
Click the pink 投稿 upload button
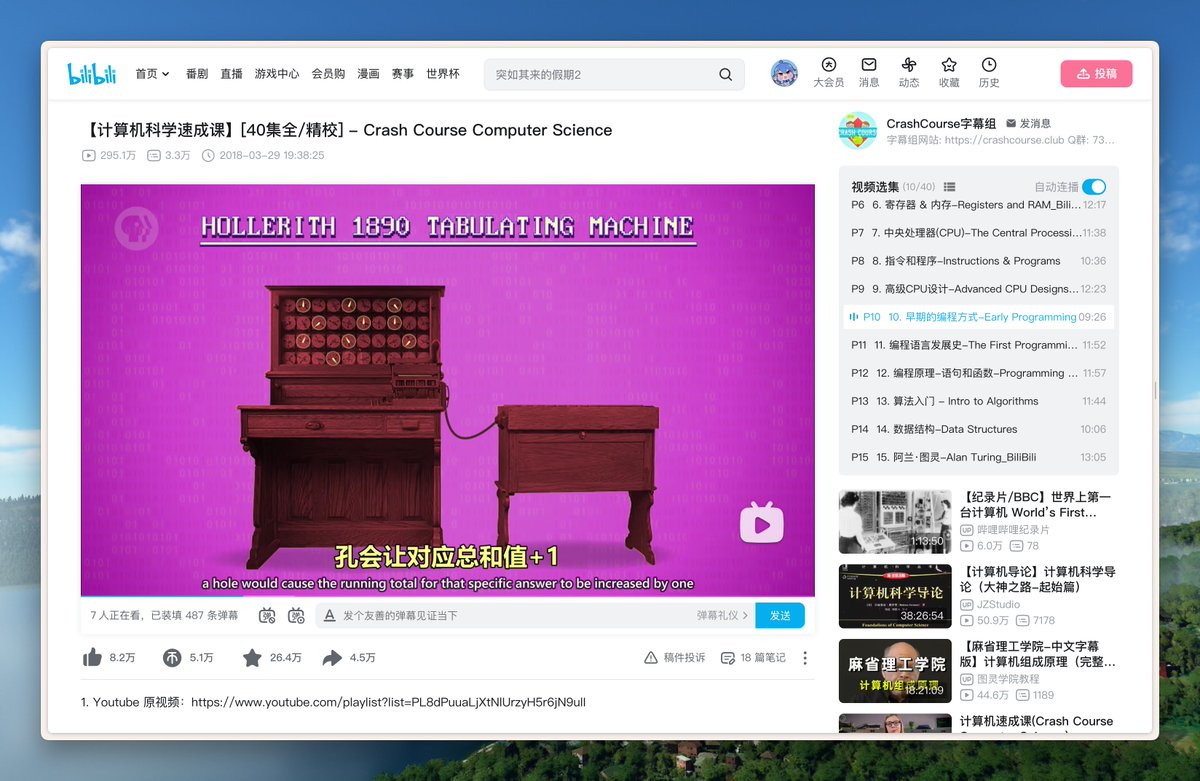click(x=1096, y=74)
